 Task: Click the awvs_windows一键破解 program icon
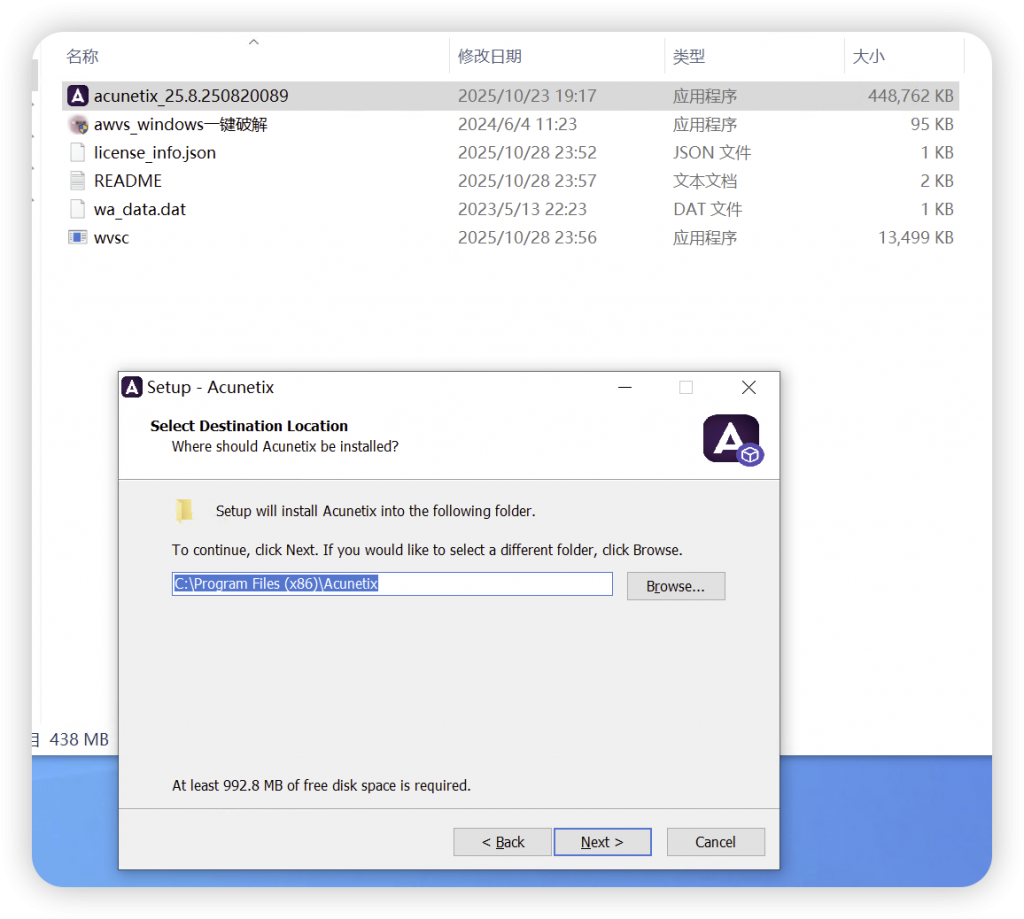point(78,124)
